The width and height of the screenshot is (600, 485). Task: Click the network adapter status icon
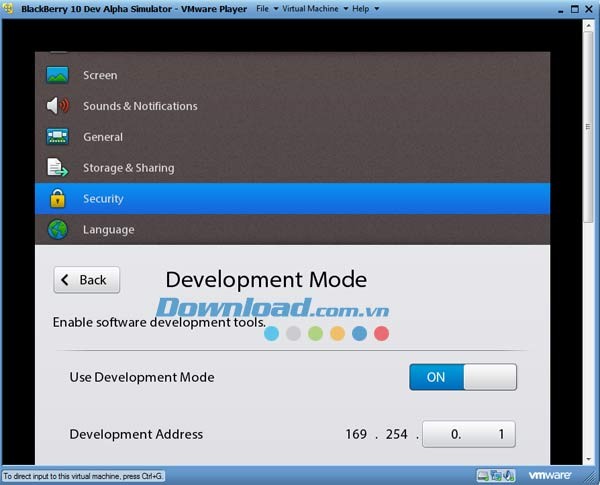(x=496, y=475)
